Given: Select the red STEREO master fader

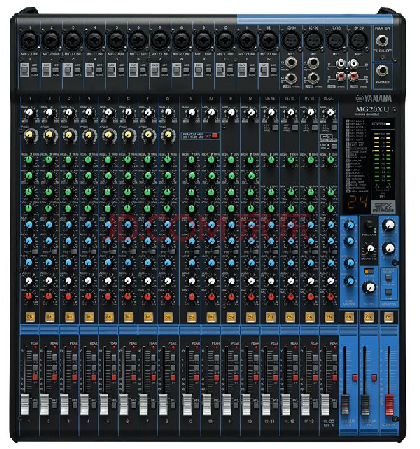Looking at the screenshot, I should coord(389,404).
